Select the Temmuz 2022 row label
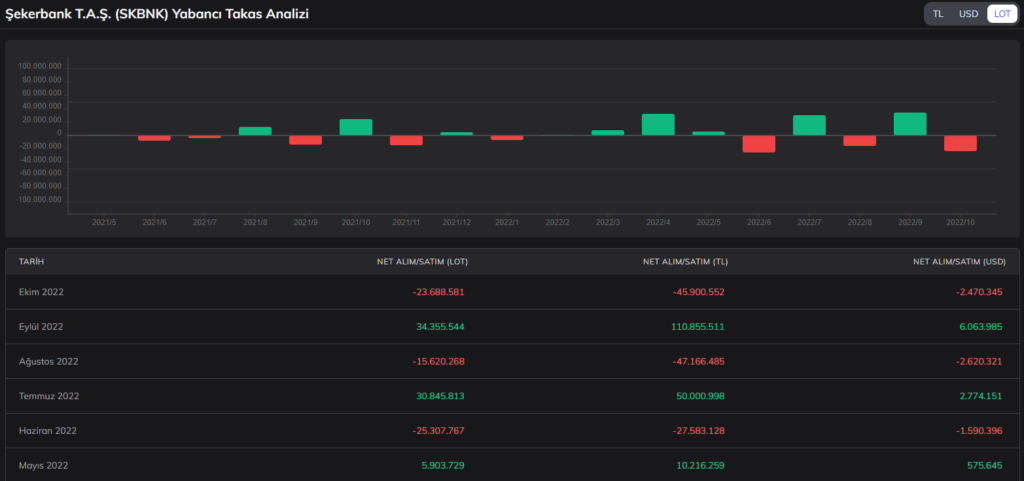 (x=48, y=396)
